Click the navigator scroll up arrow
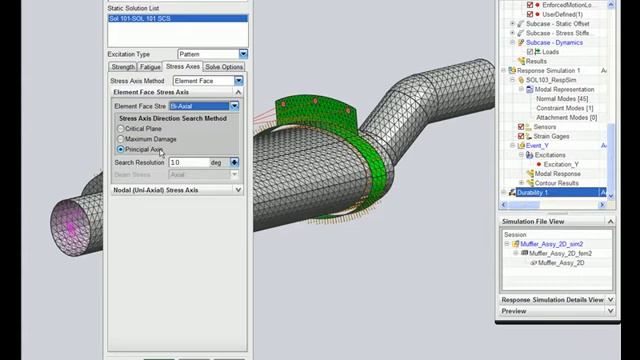 pyautogui.click(x=611, y=5)
